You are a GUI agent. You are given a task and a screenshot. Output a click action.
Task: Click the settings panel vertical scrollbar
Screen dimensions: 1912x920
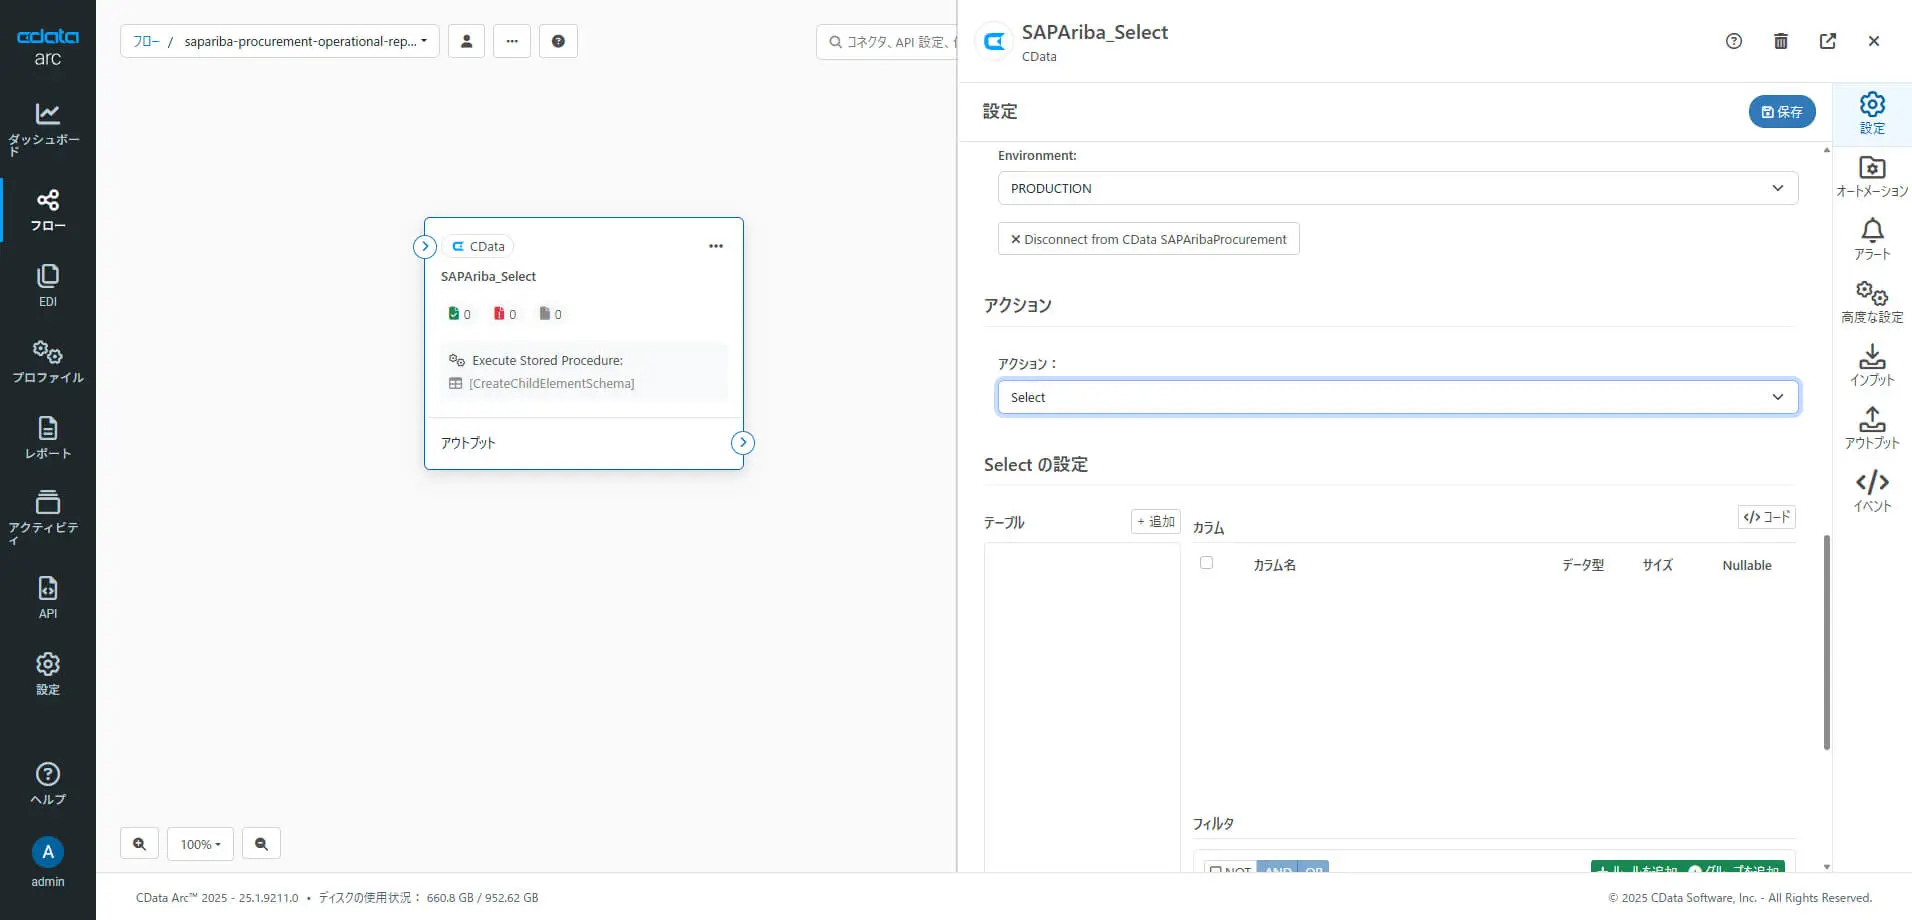(1826, 640)
